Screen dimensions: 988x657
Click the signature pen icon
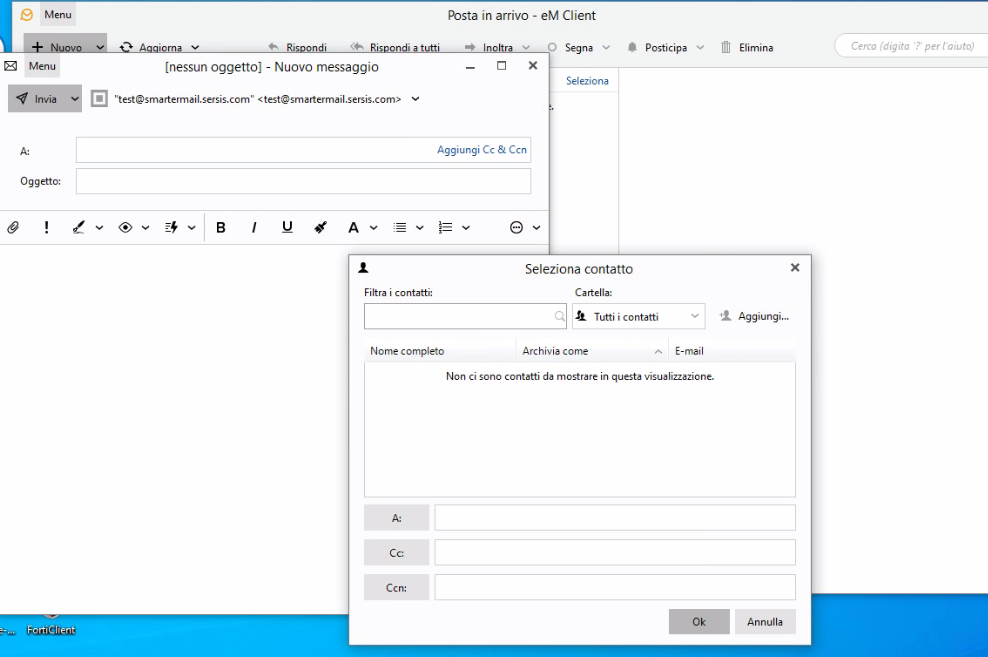79,228
